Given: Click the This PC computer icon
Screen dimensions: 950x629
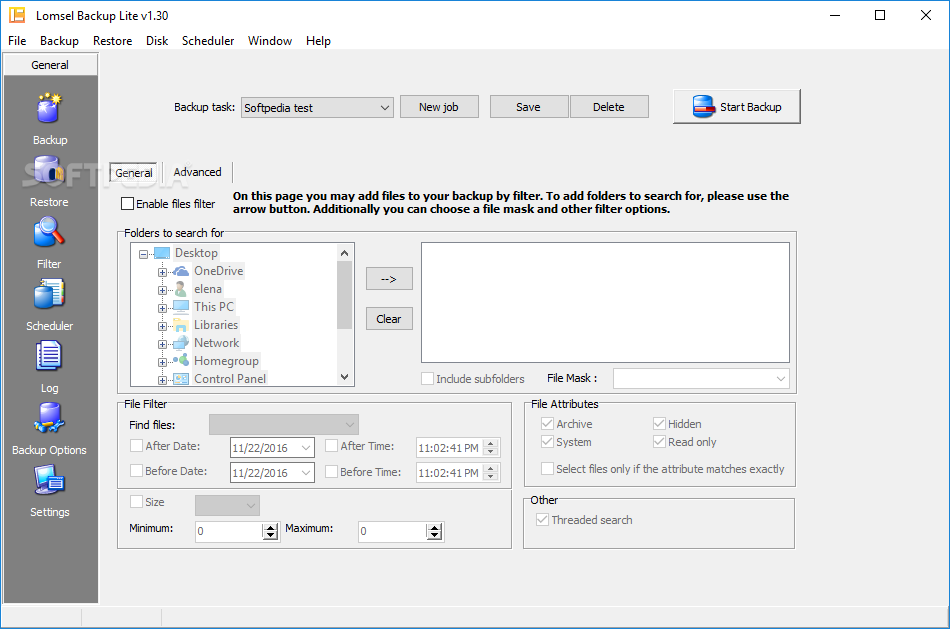Looking at the screenshot, I should pyautogui.click(x=181, y=307).
